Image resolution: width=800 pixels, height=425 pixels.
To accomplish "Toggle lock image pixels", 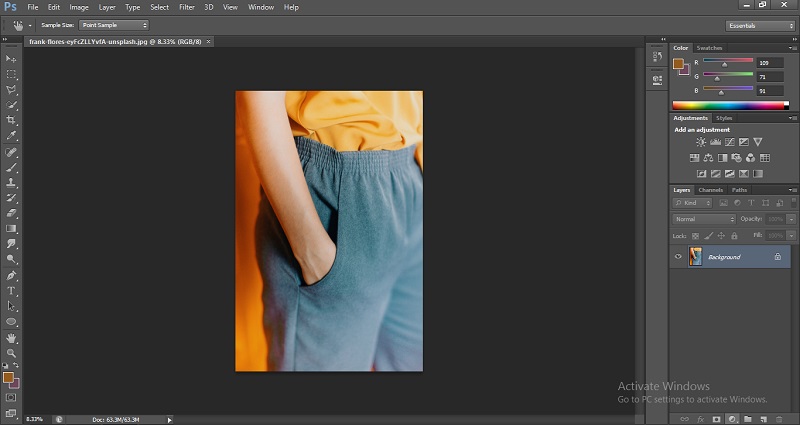I will [x=708, y=236].
